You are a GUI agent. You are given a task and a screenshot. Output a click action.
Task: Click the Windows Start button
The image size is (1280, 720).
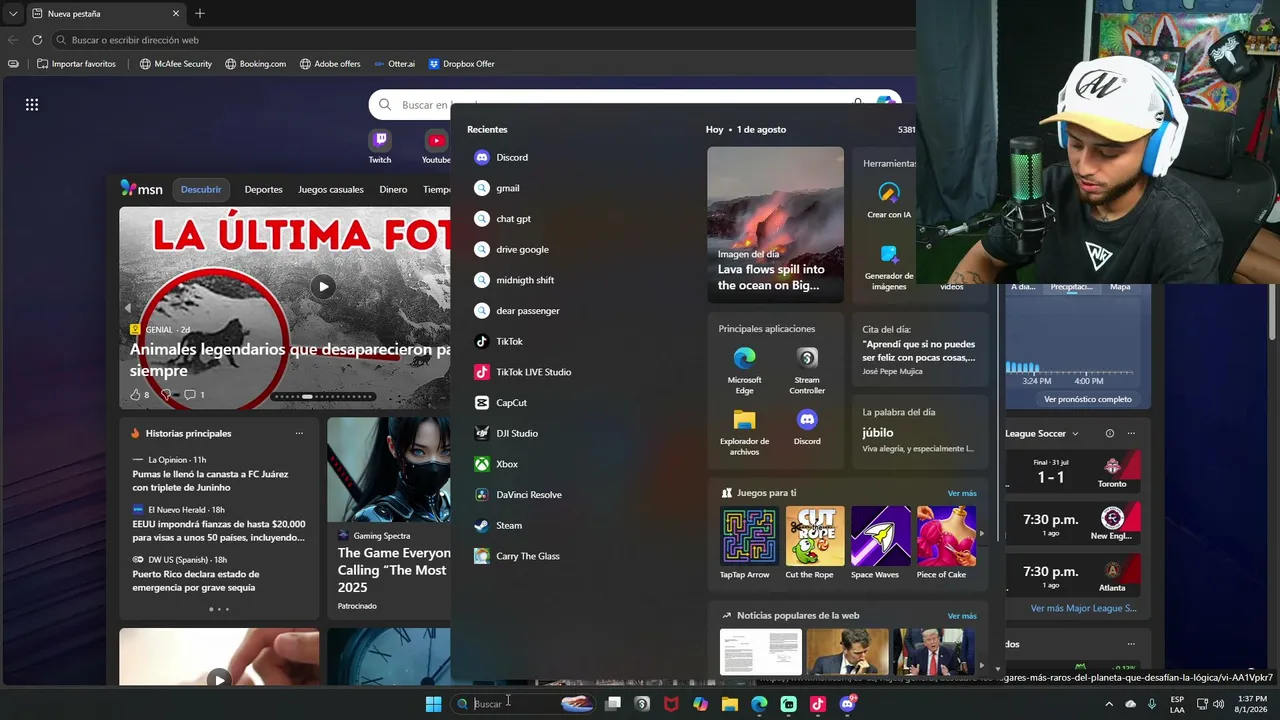433,704
